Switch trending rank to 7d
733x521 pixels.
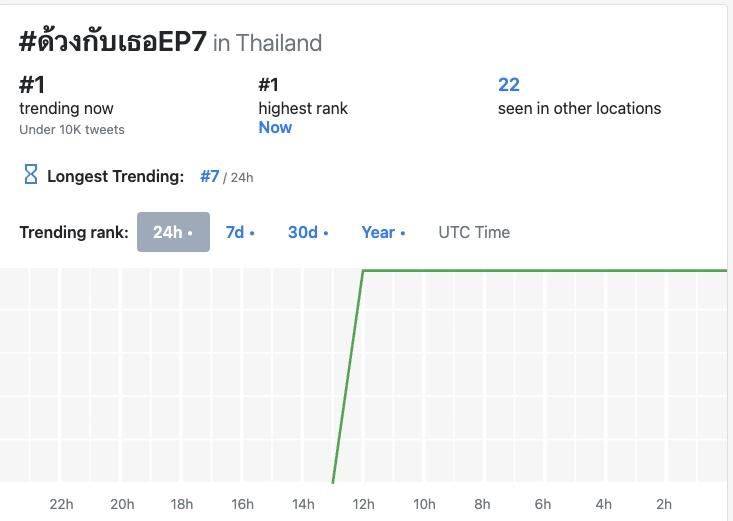(x=240, y=232)
